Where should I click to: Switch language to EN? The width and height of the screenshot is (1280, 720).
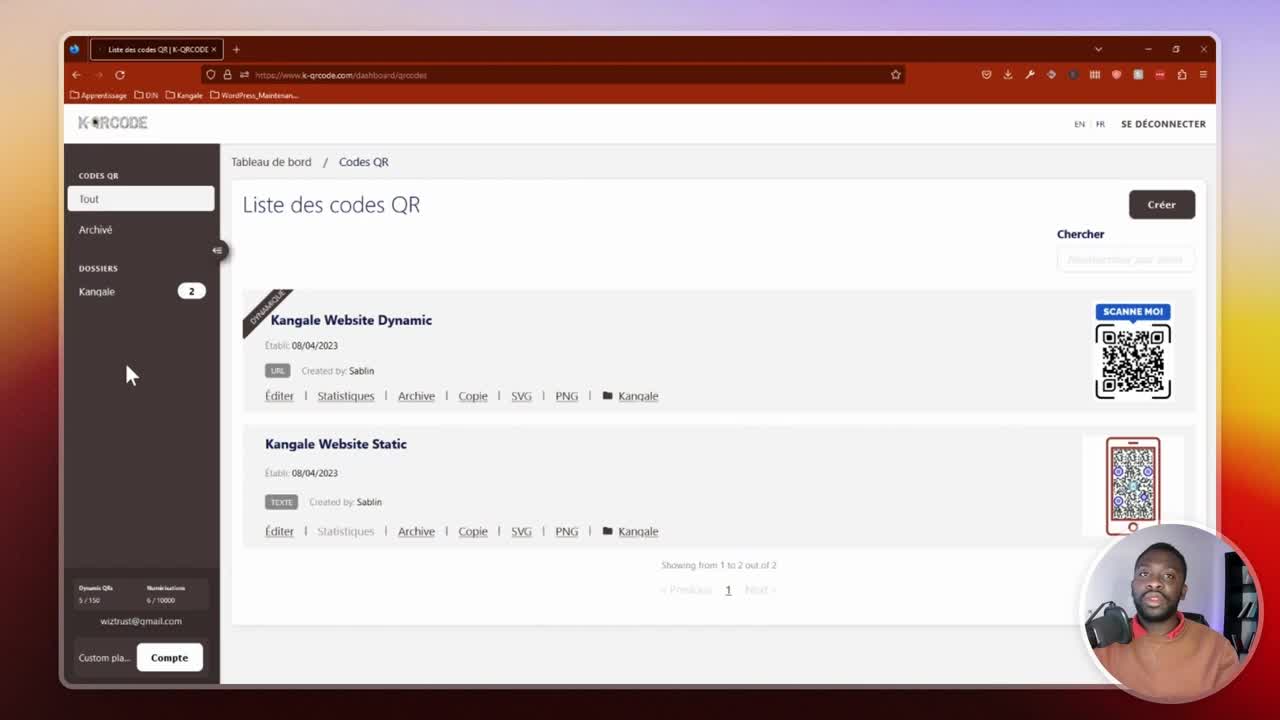(1079, 124)
